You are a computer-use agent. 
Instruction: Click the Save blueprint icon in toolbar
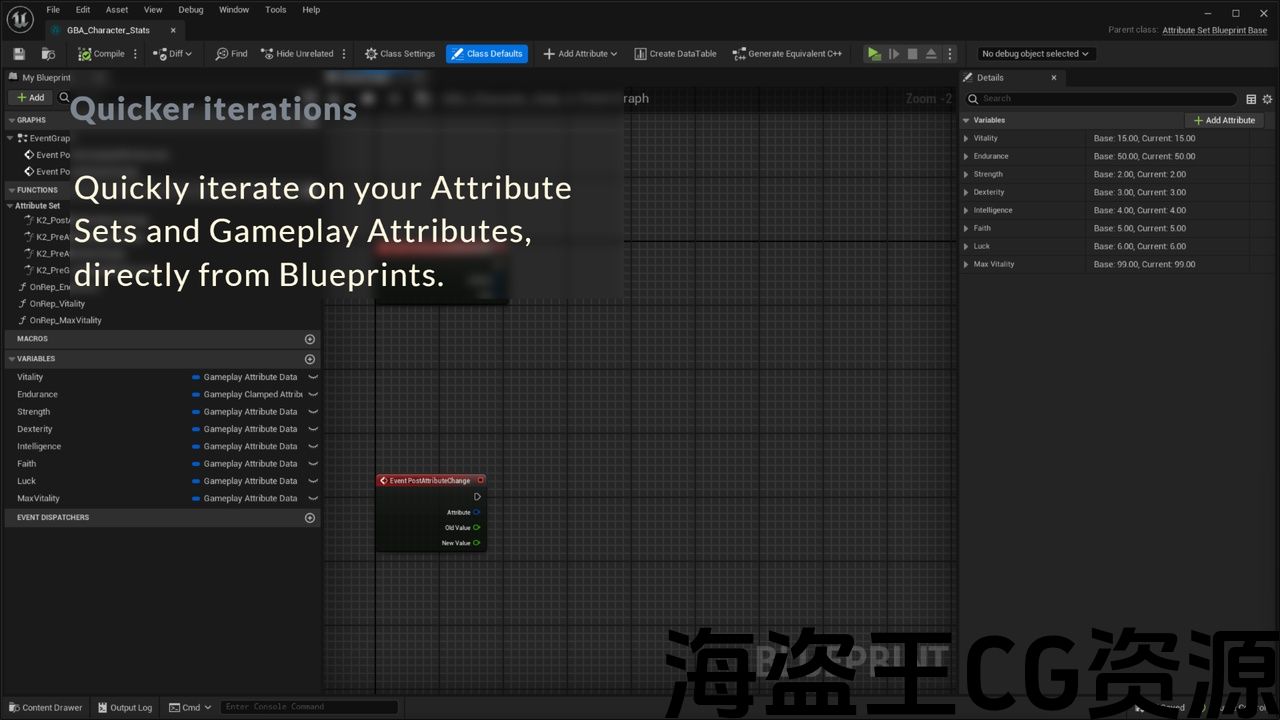point(19,54)
